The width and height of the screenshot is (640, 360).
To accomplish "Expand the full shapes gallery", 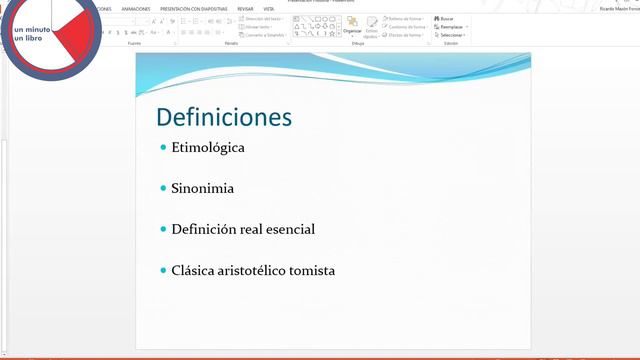I will tap(339, 34).
